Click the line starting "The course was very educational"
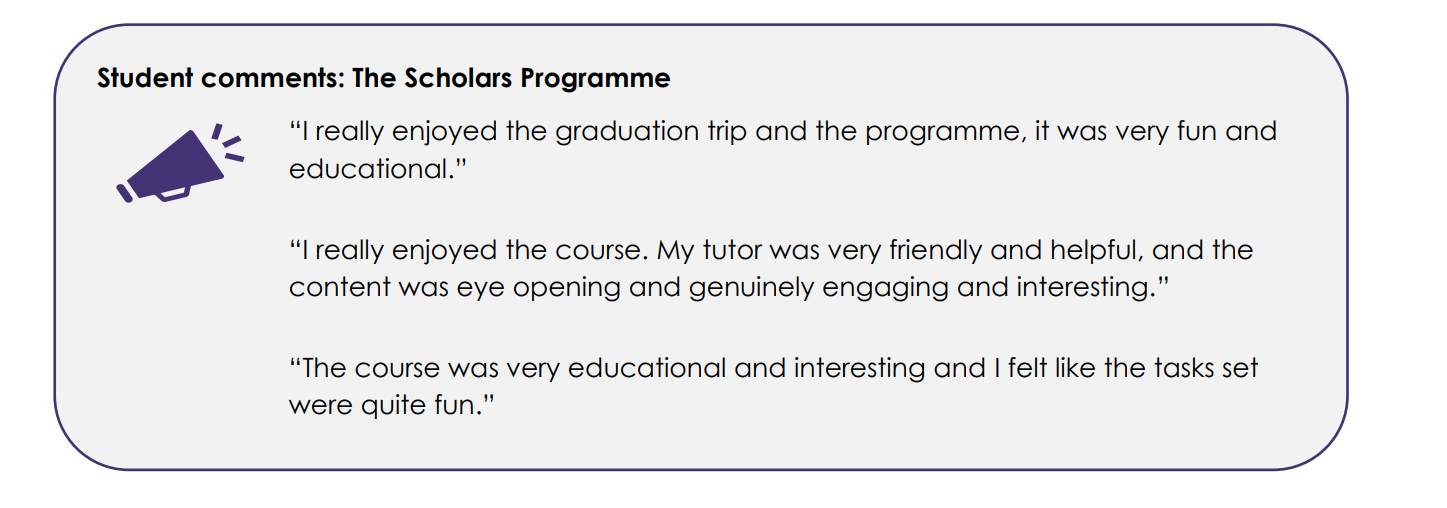1447x508 pixels. click(773, 368)
